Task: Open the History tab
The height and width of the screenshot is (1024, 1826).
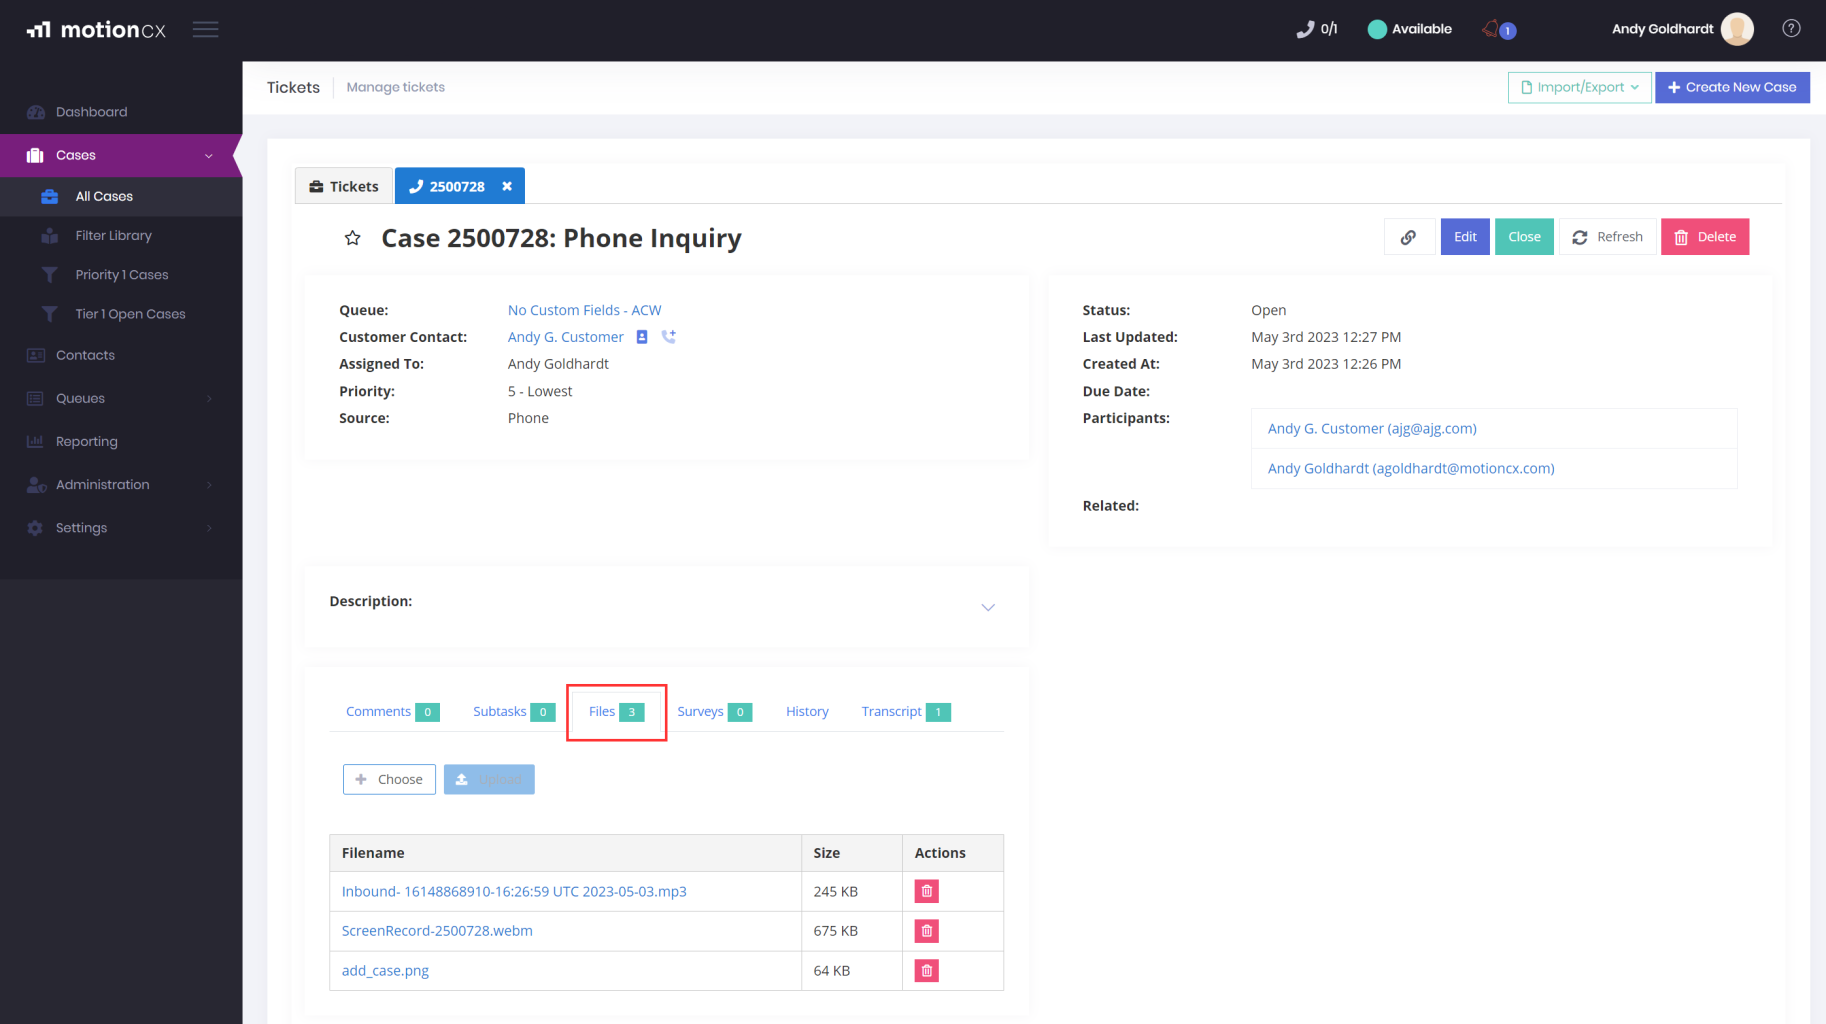Action: [x=807, y=711]
